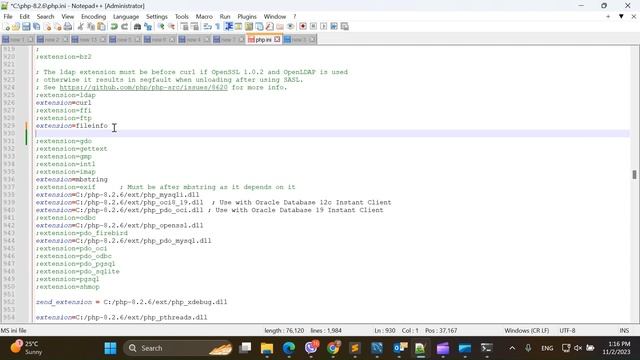This screenshot has height=360, width=640.
Task: Toggle word wrap in the toolbar
Action: 208,27
